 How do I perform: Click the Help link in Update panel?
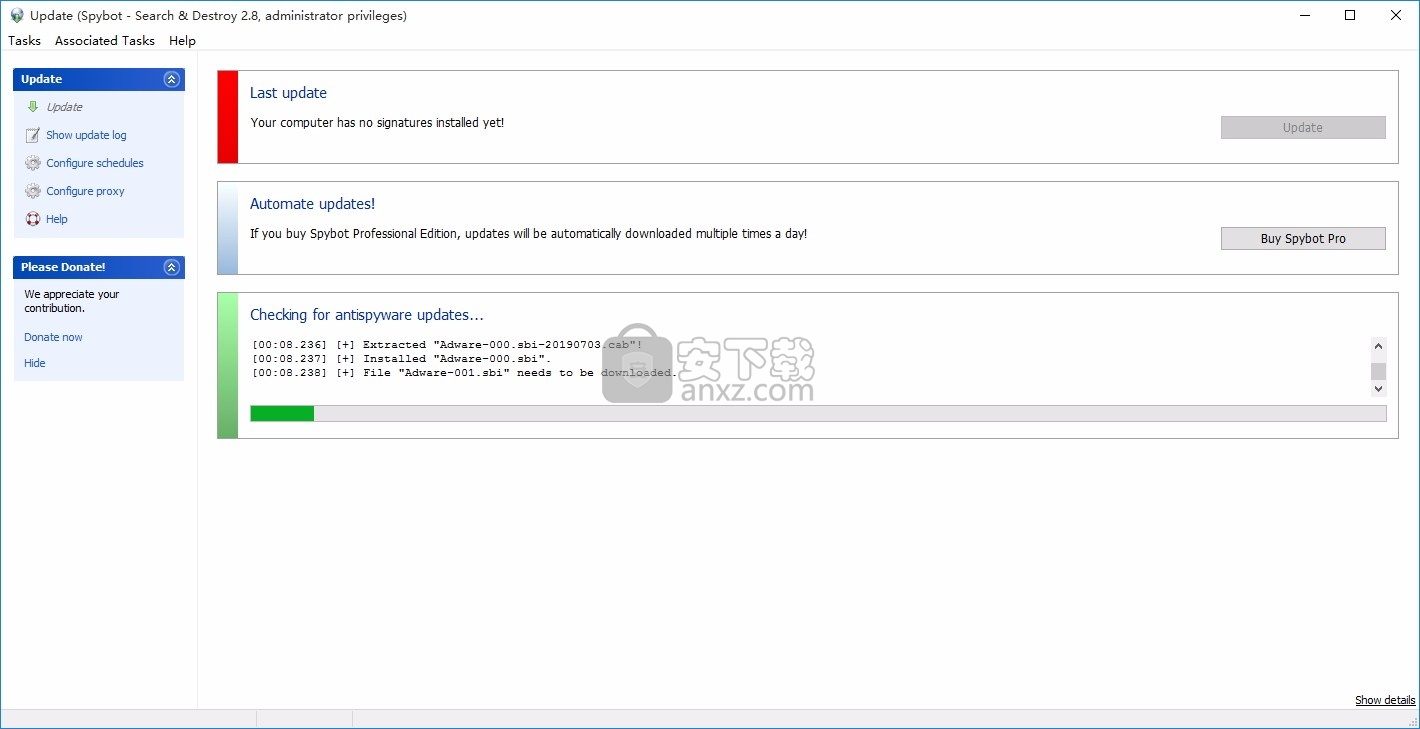click(x=57, y=219)
